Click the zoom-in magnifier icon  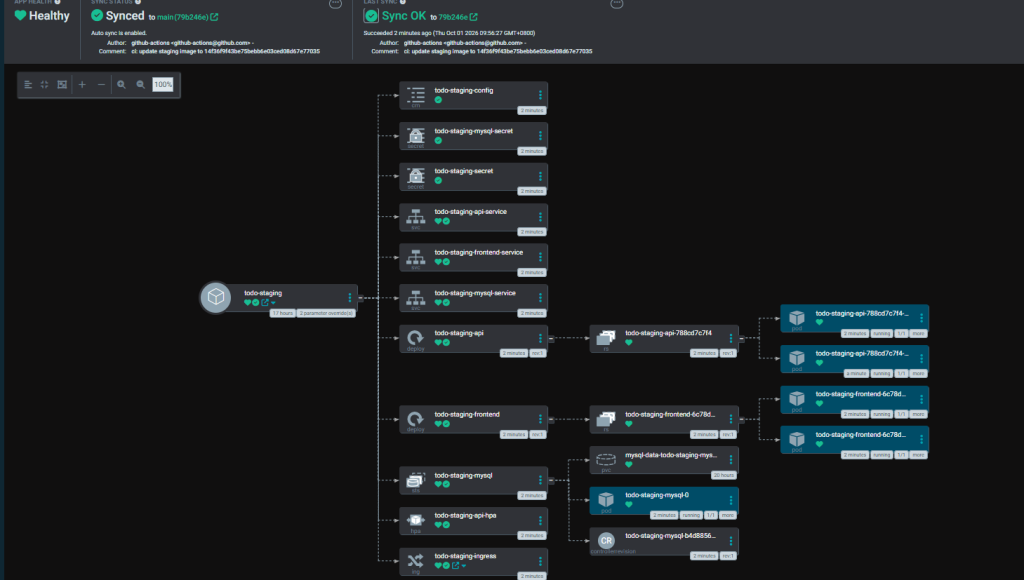[121, 84]
